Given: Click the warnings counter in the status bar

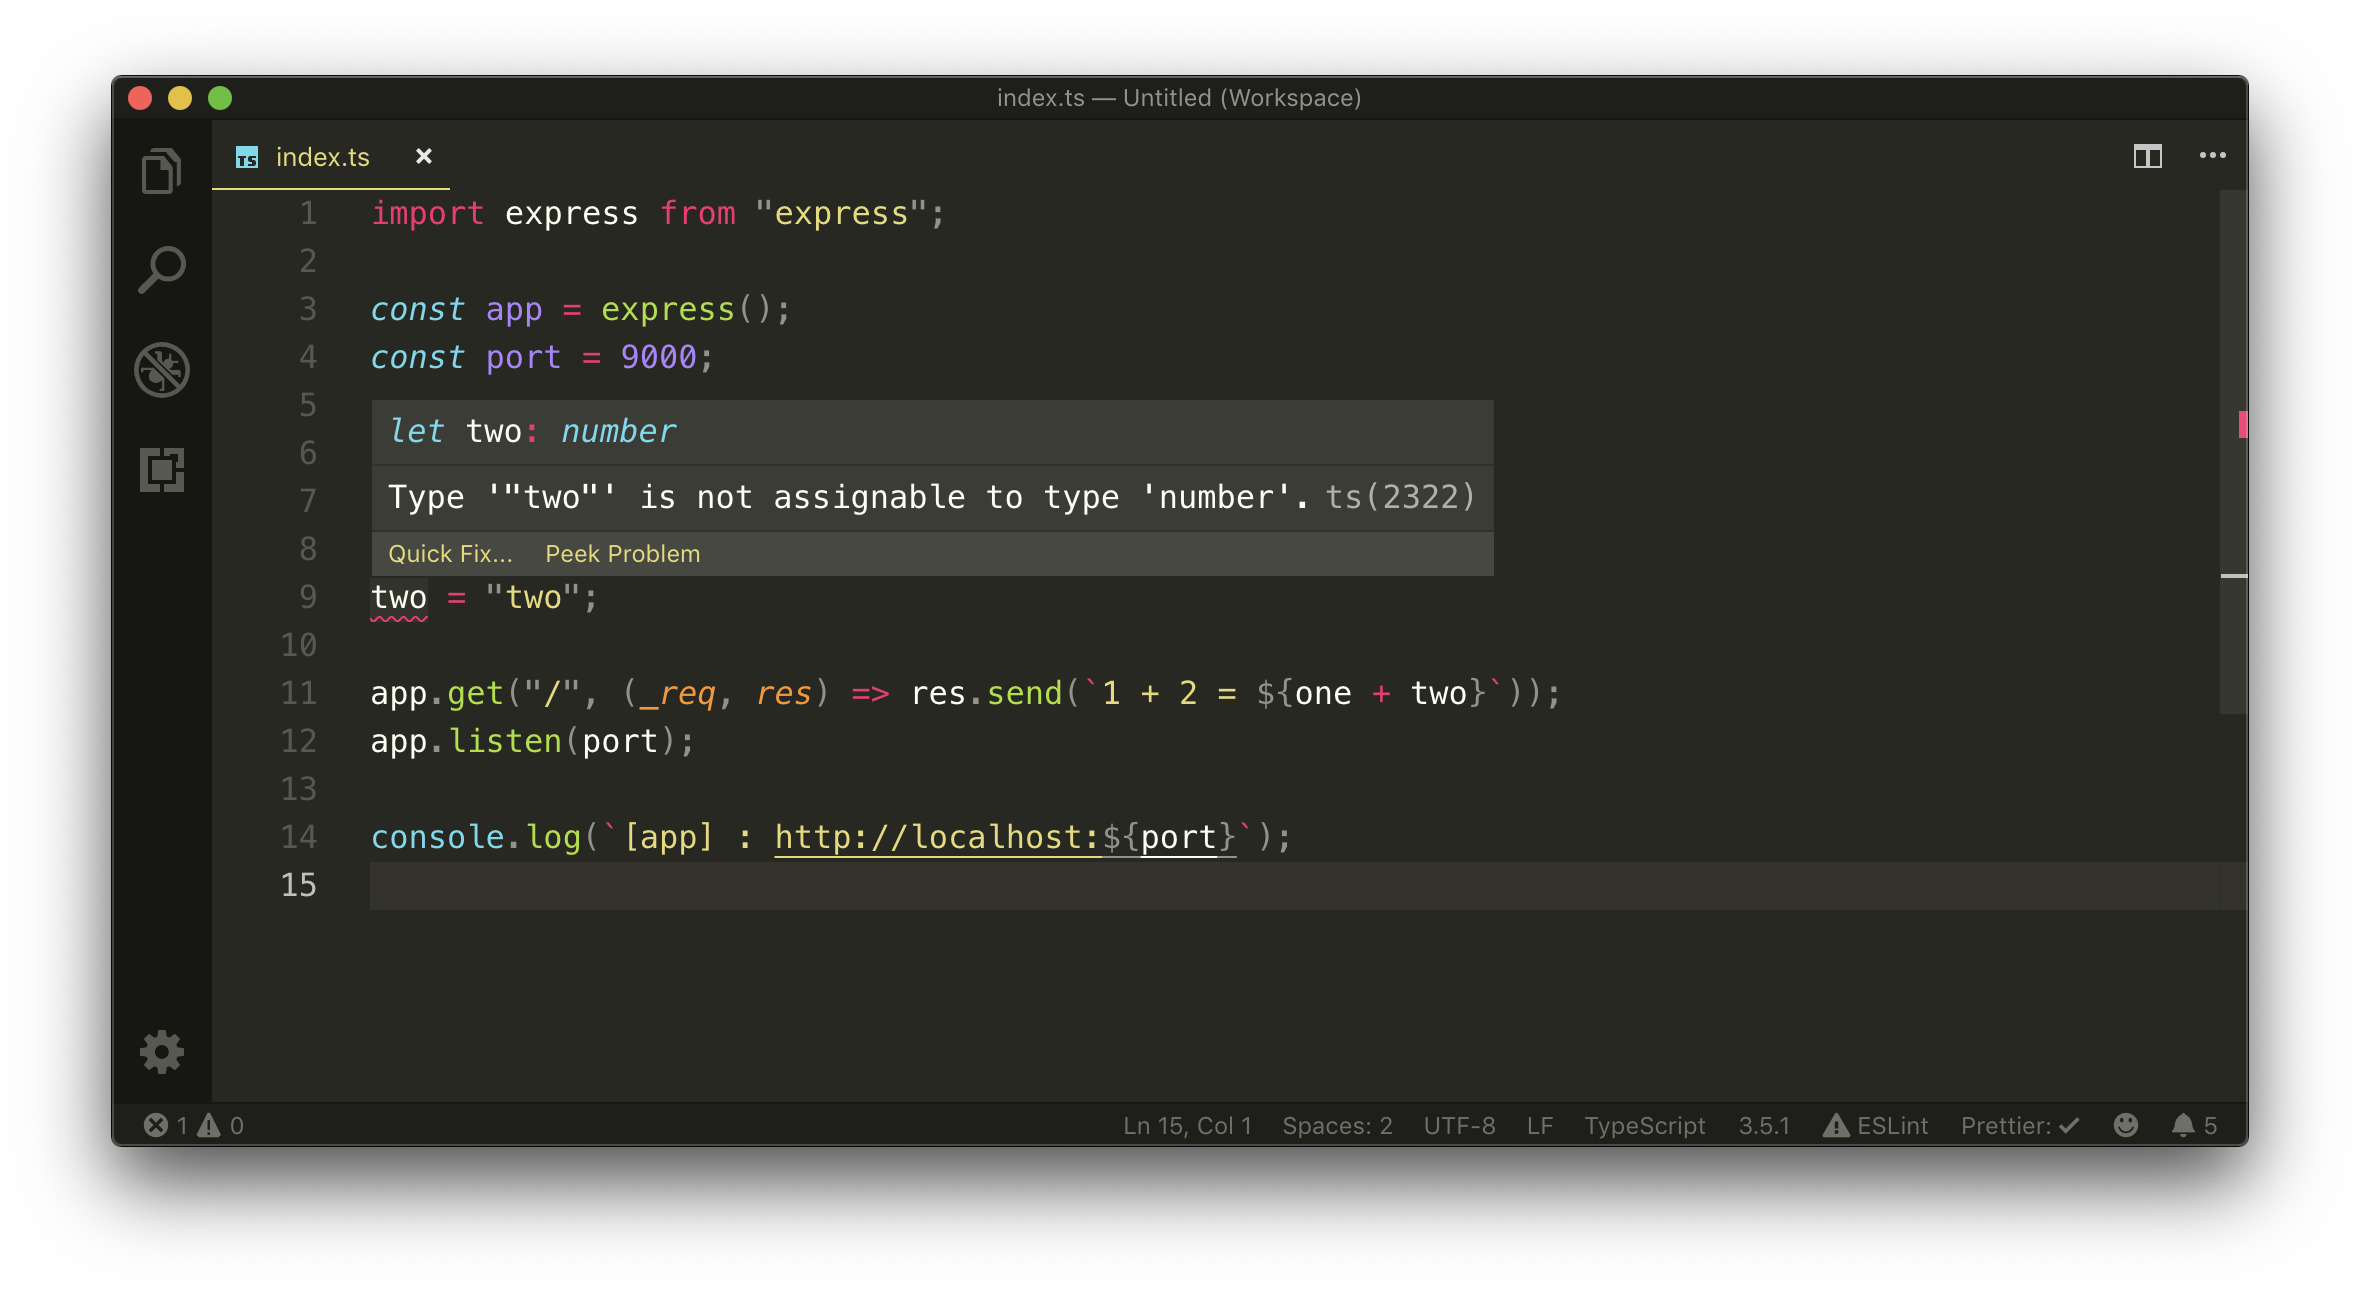Looking at the screenshot, I should [x=222, y=1125].
